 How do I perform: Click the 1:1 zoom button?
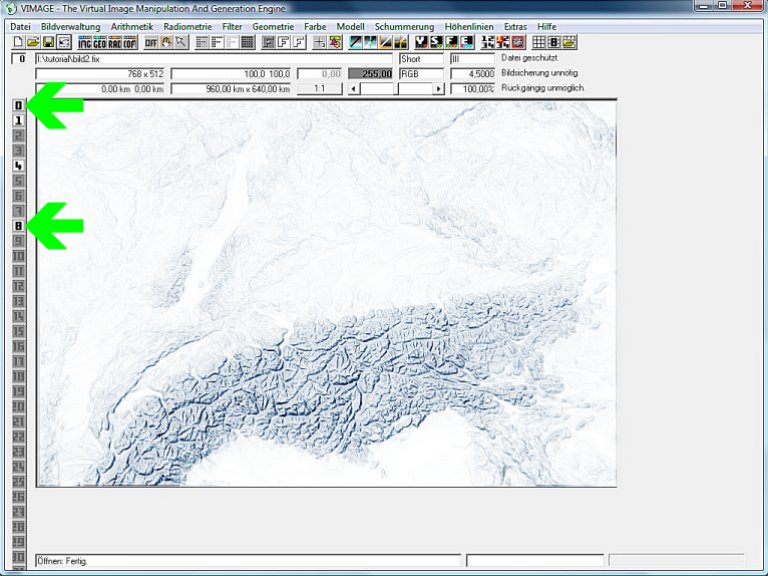tap(320, 89)
